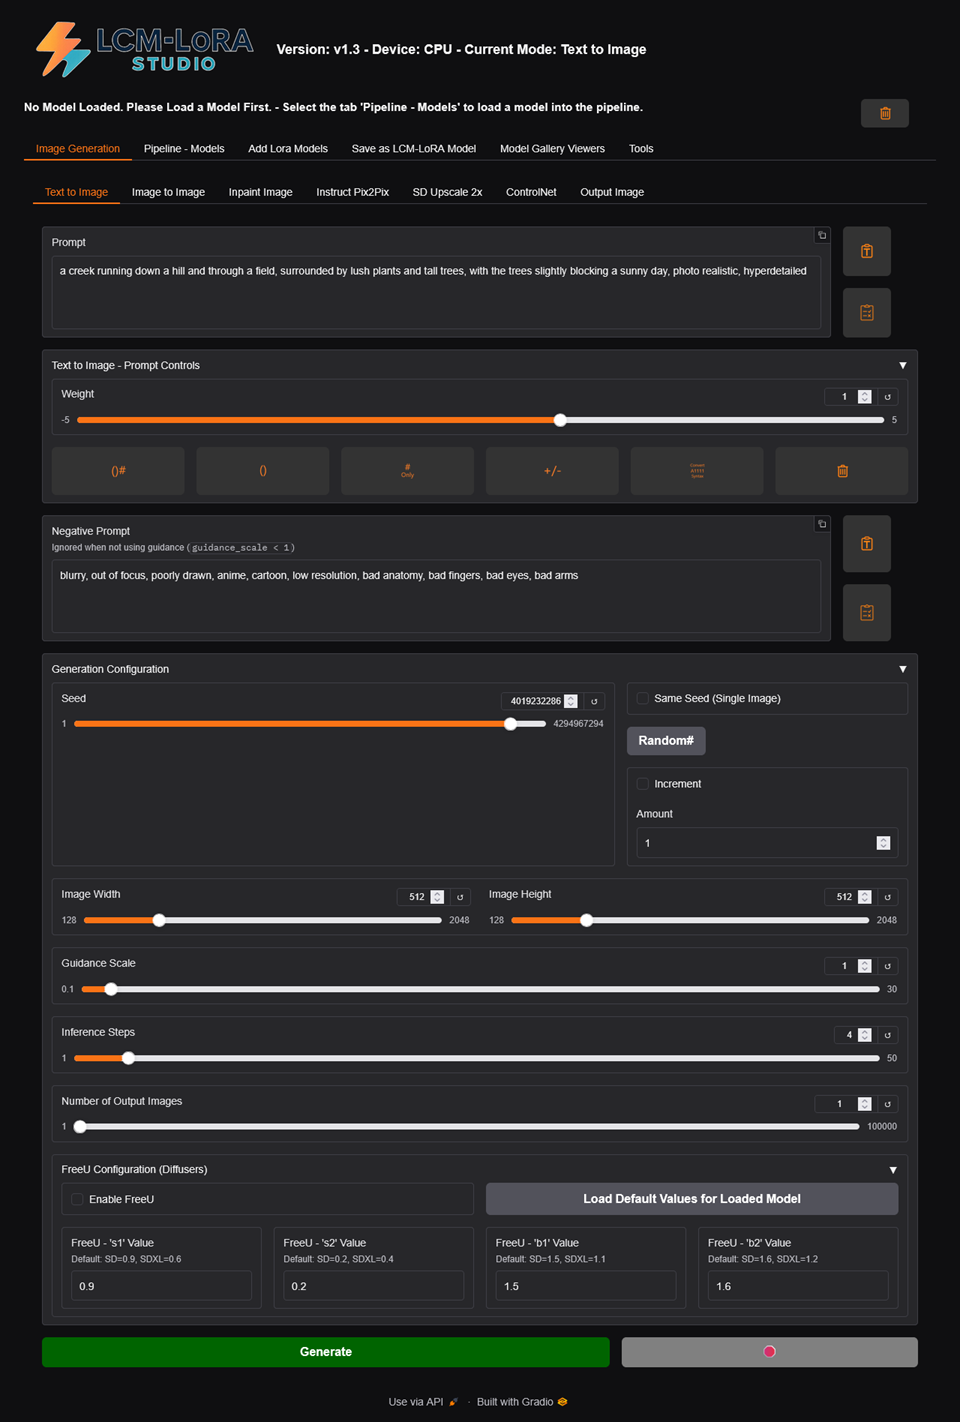The image size is (960, 1422).
Task: Copy the Negative Prompt using its copy icon
Action: [x=822, y=524]
